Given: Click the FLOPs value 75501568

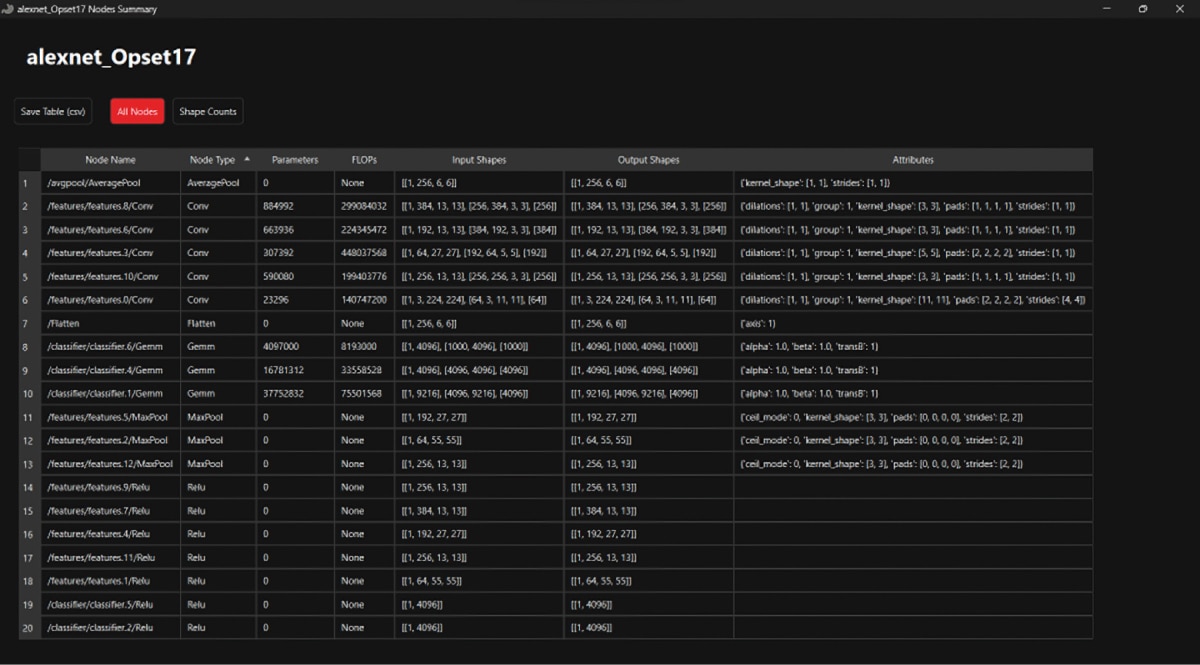Looking at the screenshot, I should click(361, 393).
